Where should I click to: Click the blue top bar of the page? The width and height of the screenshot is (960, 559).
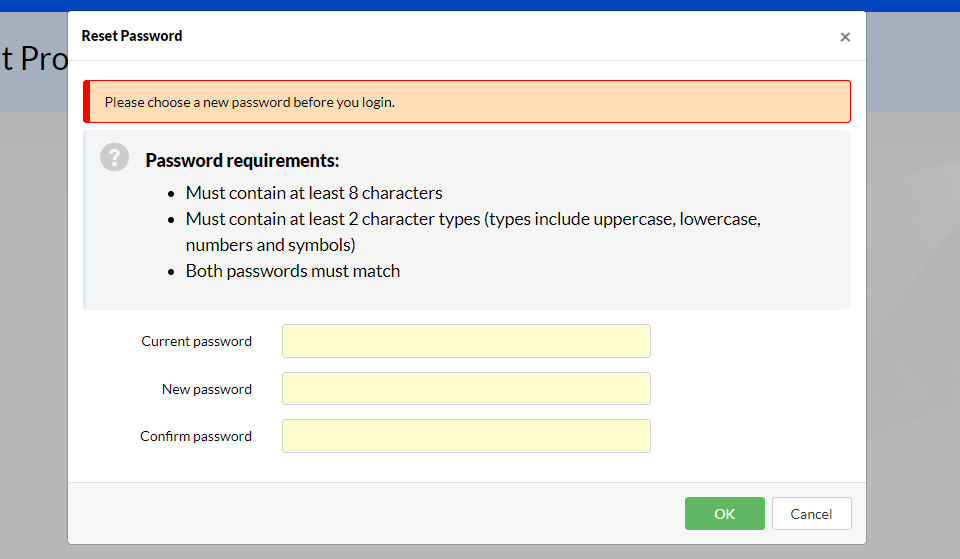click(480, 6)
